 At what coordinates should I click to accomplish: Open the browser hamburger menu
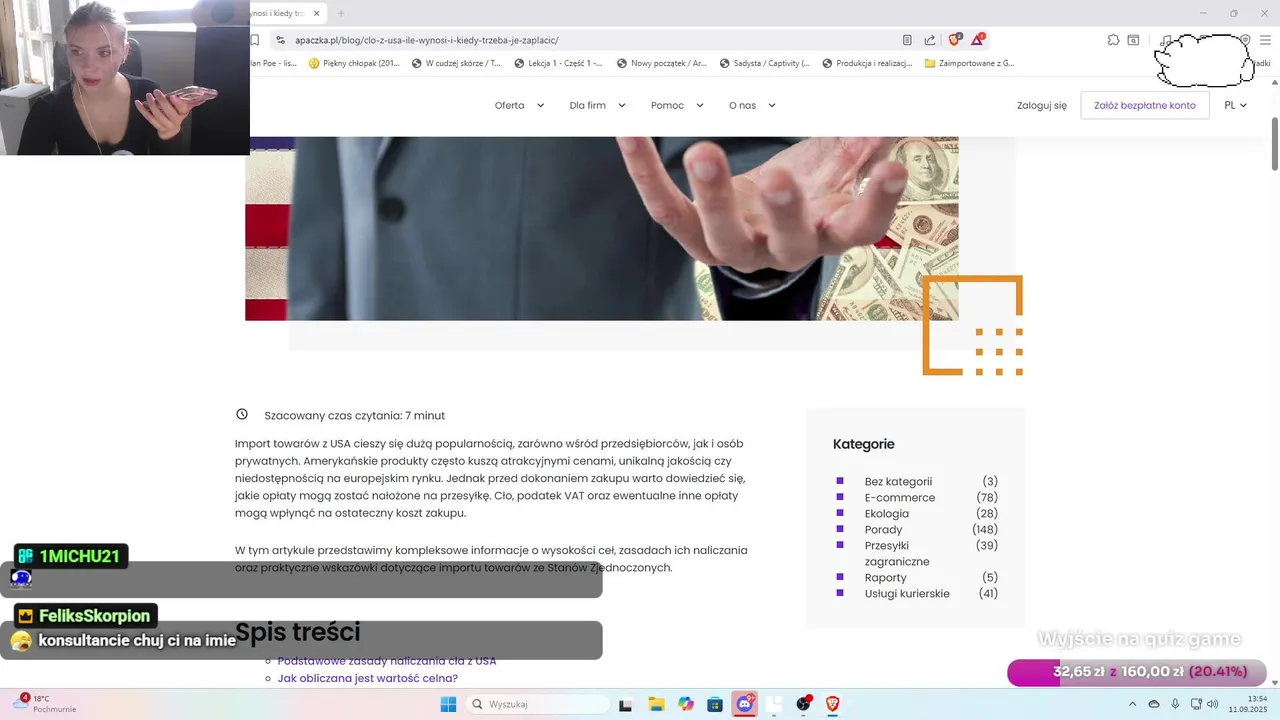[1265, 40]
